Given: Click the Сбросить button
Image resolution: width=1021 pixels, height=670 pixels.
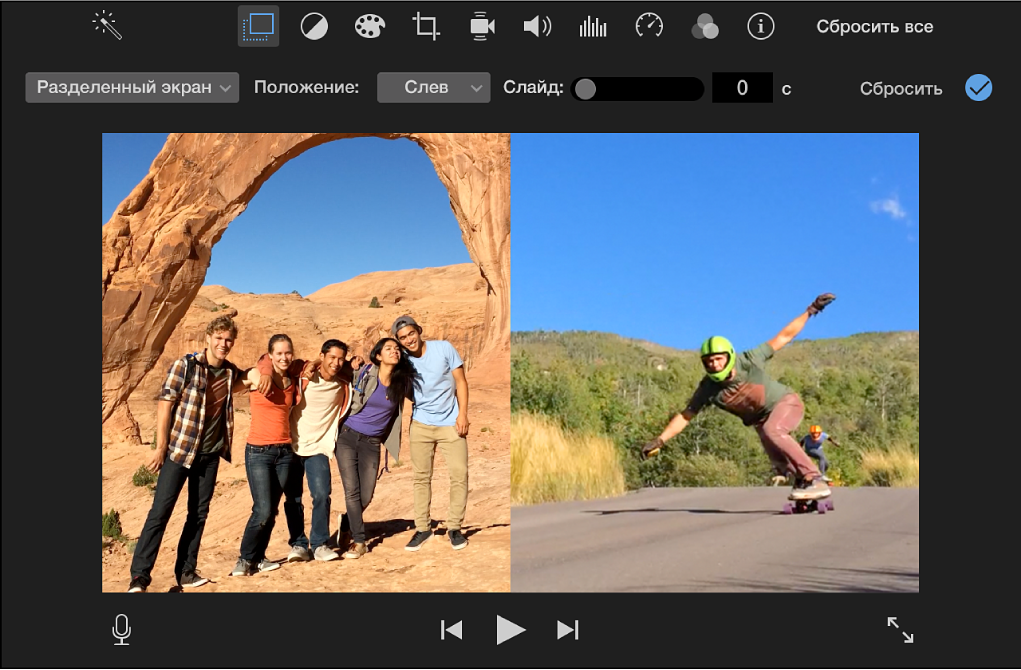Looking at the screenshot, I should pyautogui.click(x=900, y=89).
